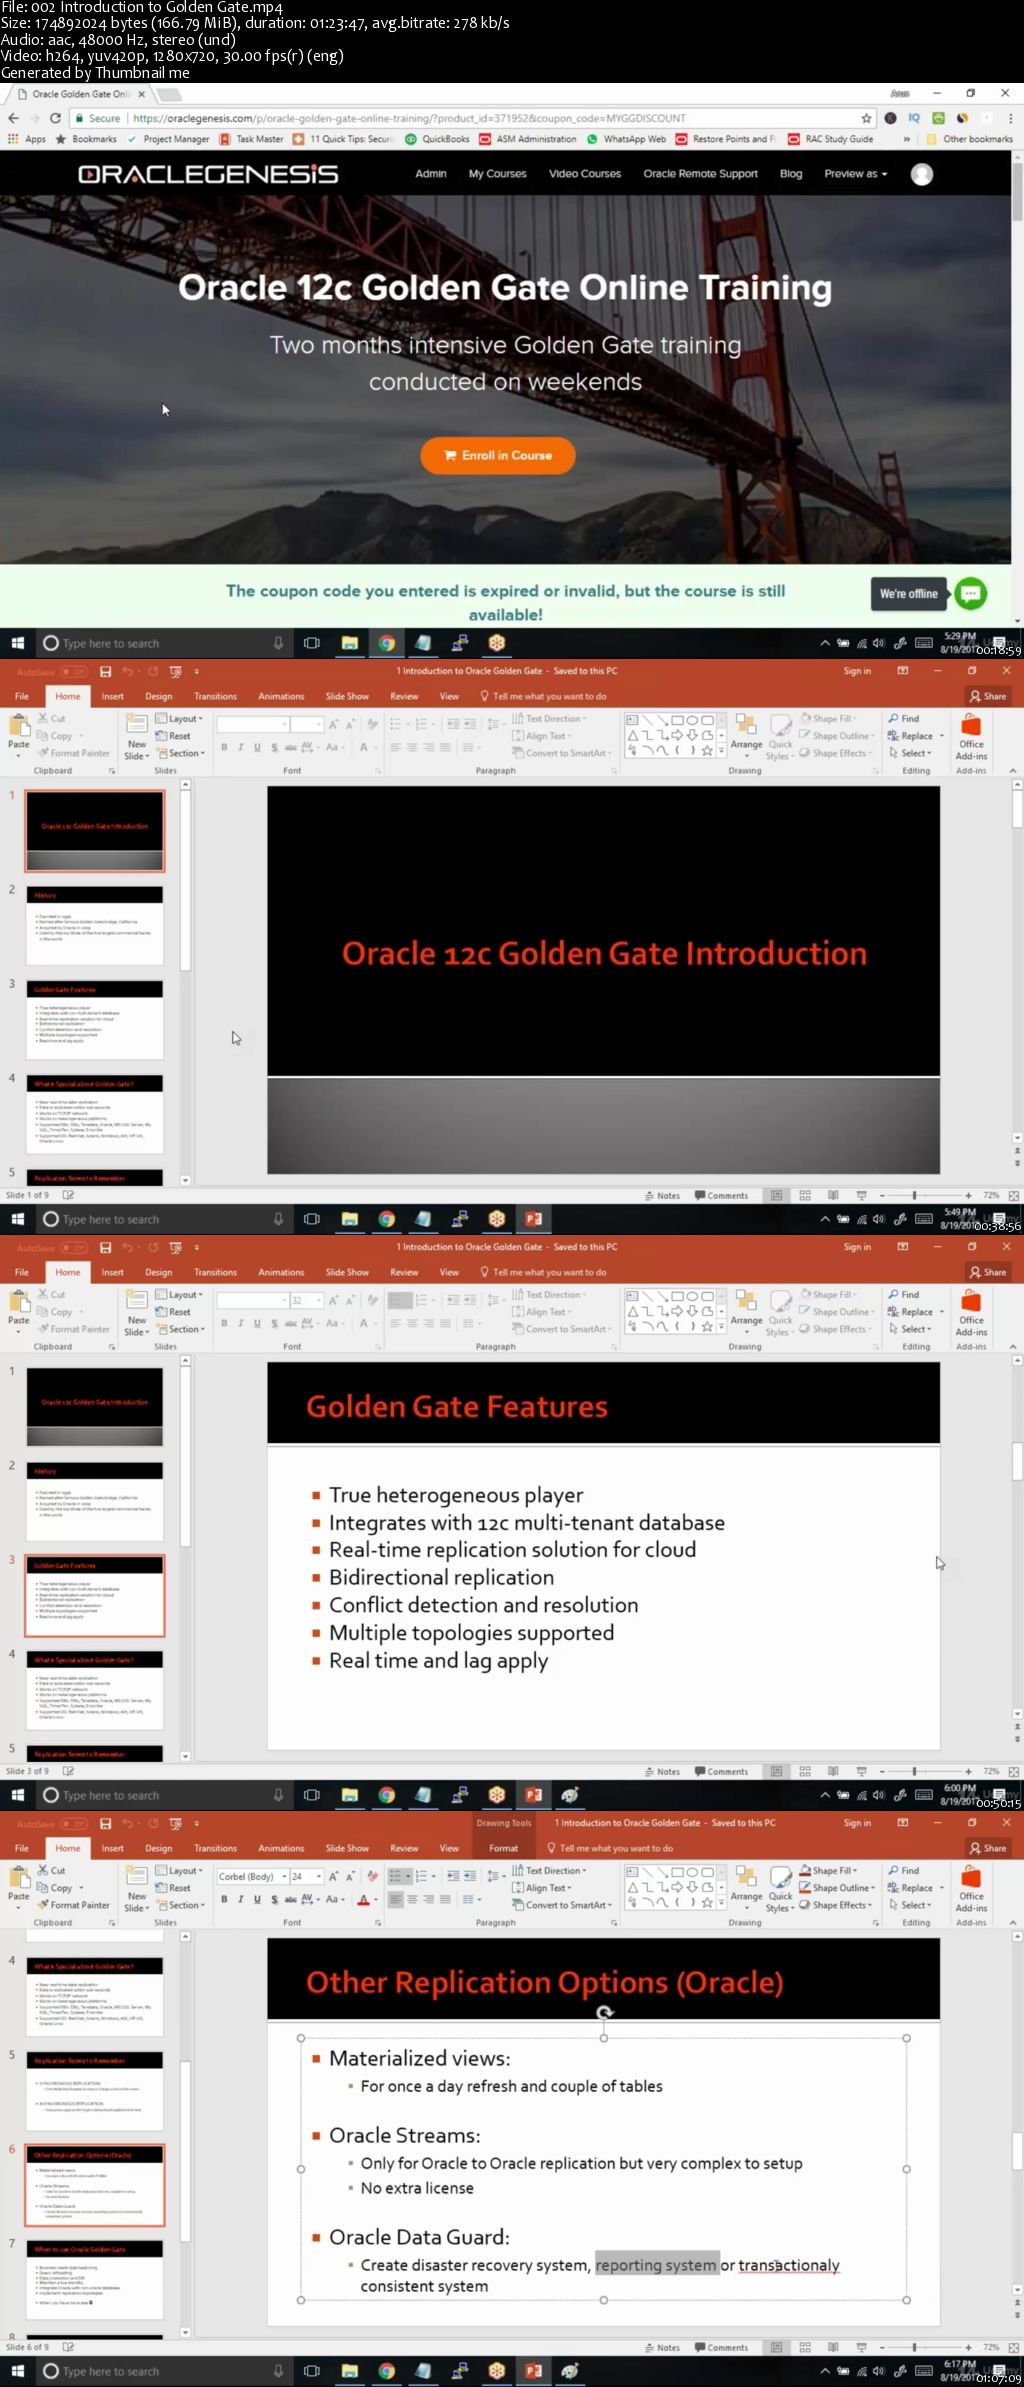This screenshot has height=2387, width=1024.
Task: Toggle Underline in the Other Replication Options window
Action: (257, 1899)
